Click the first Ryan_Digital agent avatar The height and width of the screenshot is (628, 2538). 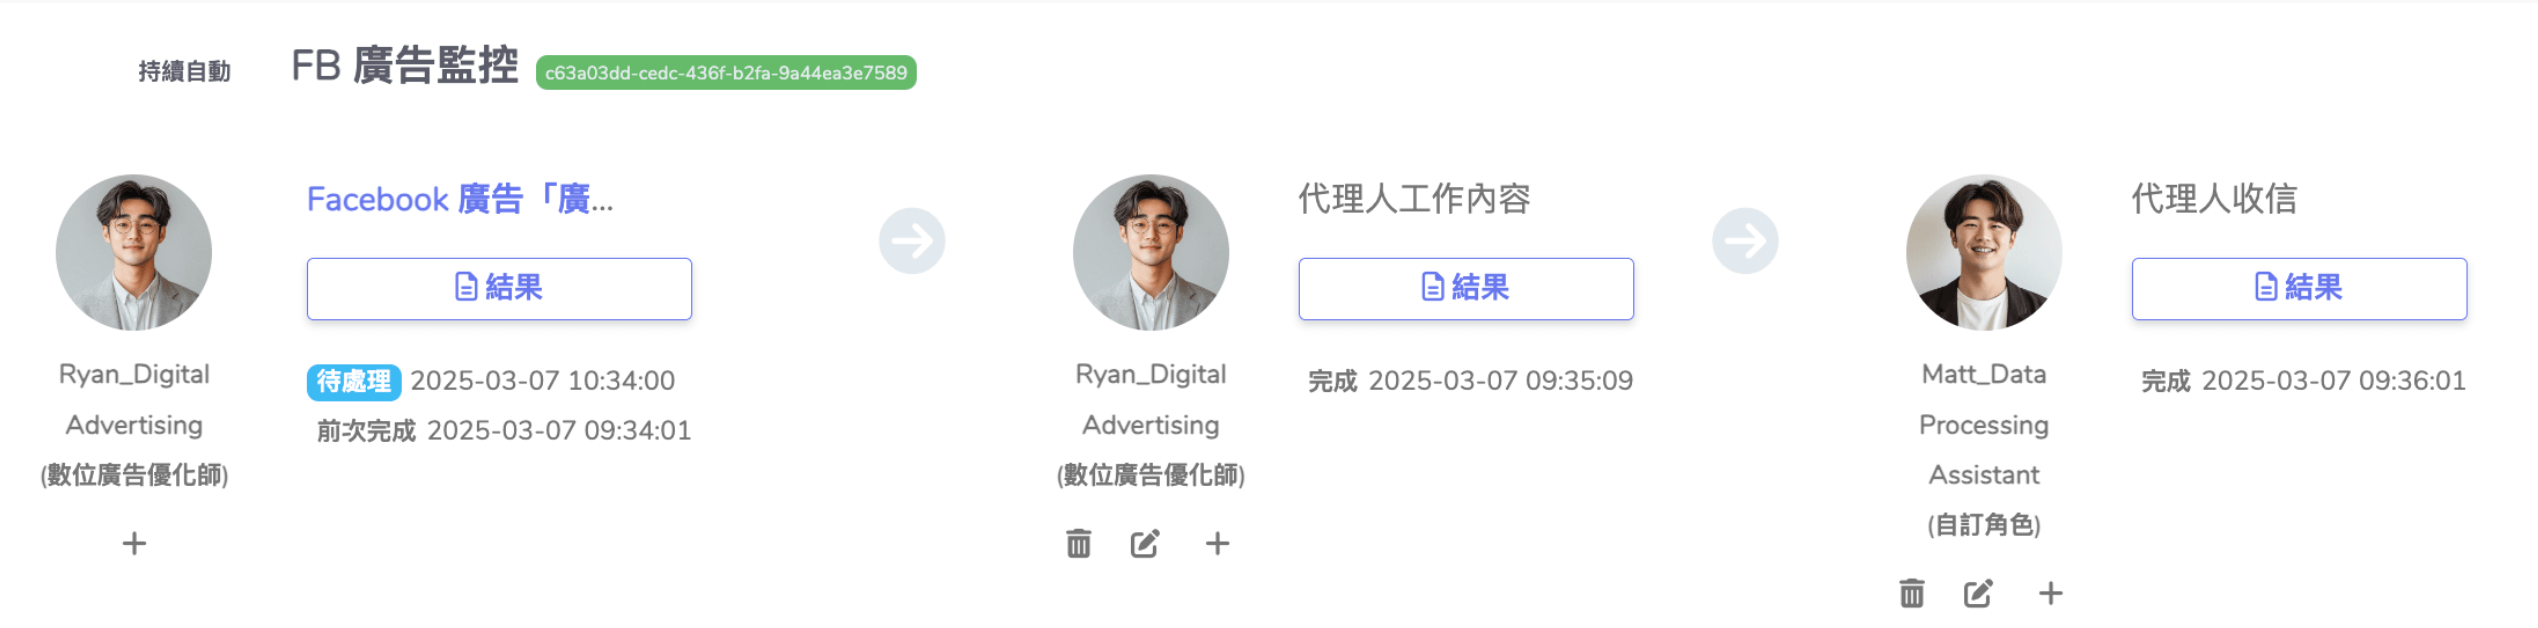(x=134, y=252)
